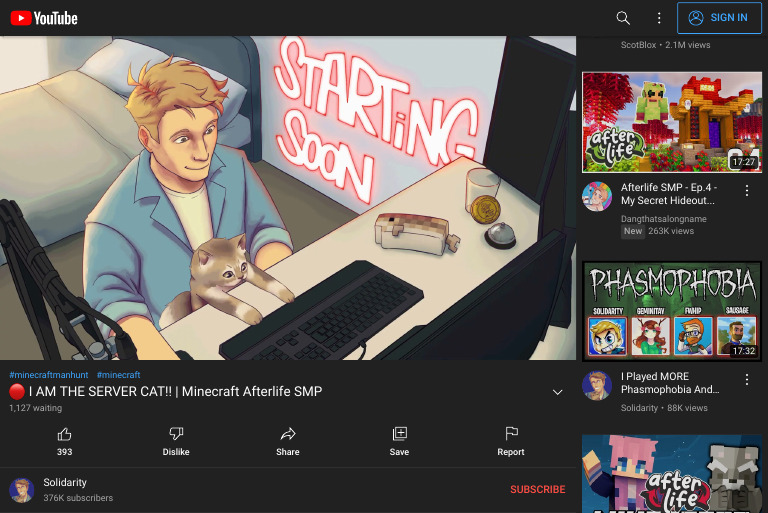Click the '376K subscribers' text
Viewport: 768px width, 513px height.
(78, 498)
